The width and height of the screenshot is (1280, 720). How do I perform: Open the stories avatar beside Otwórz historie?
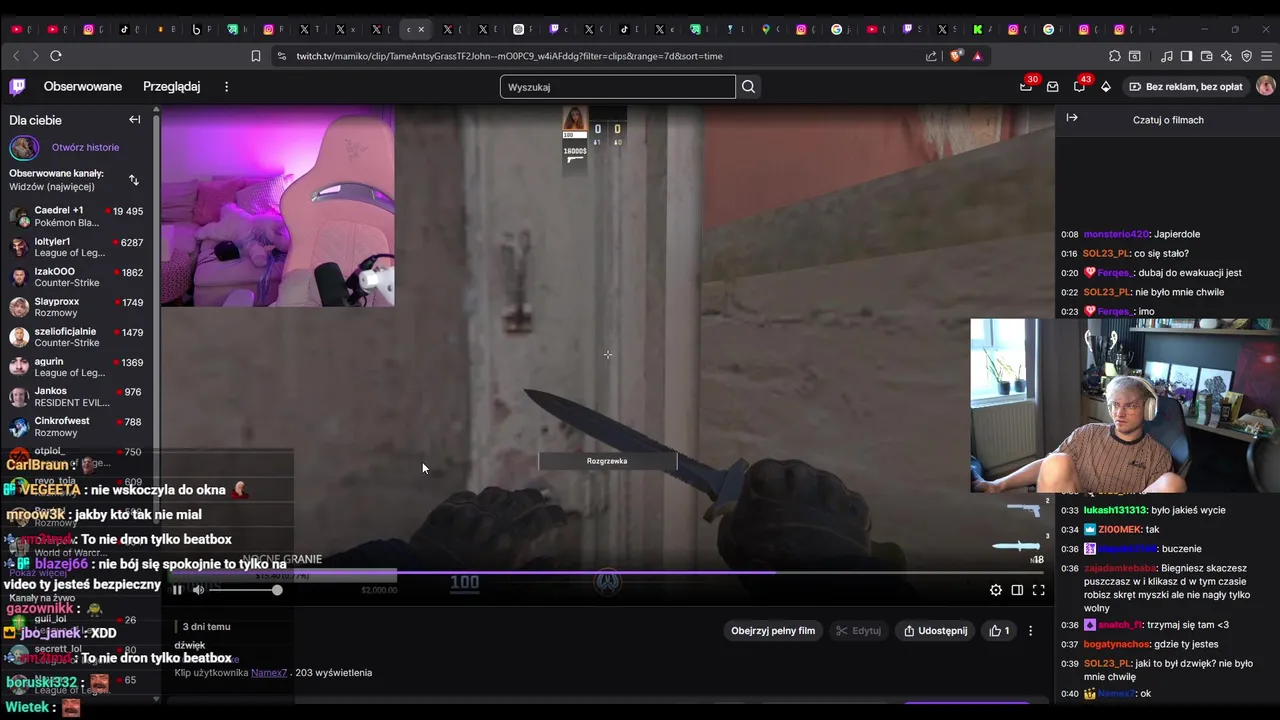pyautogui.click(x=24, y=148)
